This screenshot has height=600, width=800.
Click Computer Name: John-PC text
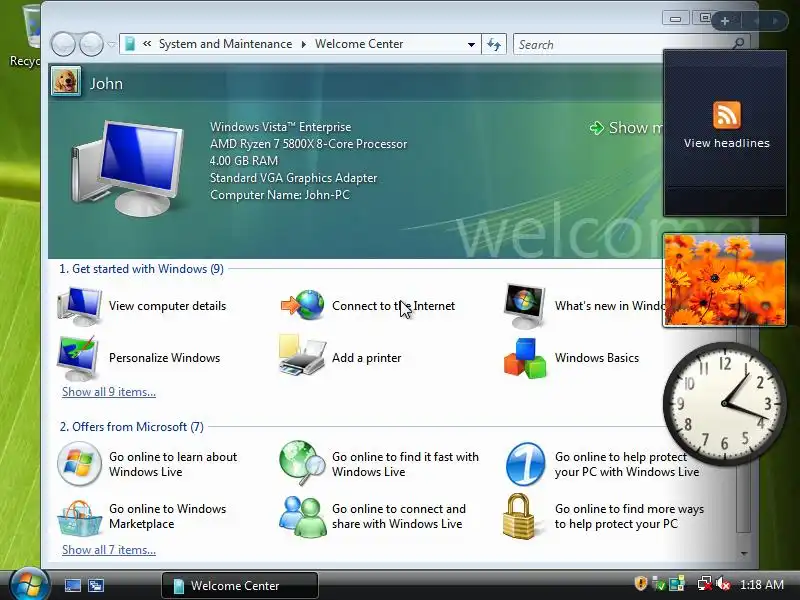pyautogui.click(x=280, y=194)
